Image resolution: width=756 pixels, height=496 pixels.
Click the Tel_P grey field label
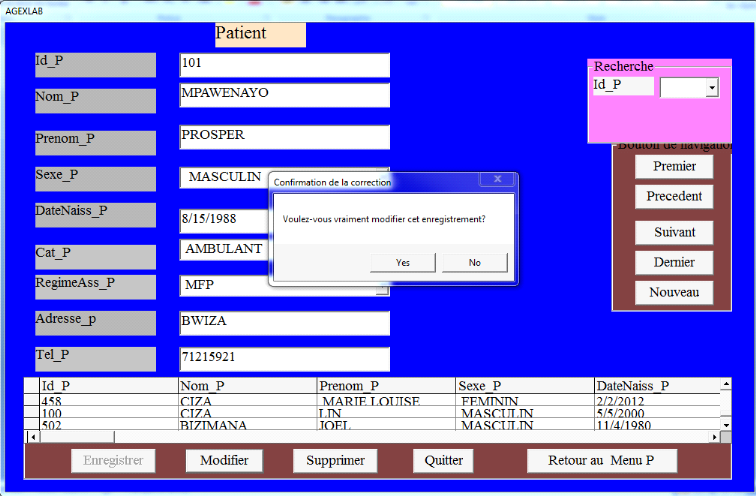(x=95, y=359)
